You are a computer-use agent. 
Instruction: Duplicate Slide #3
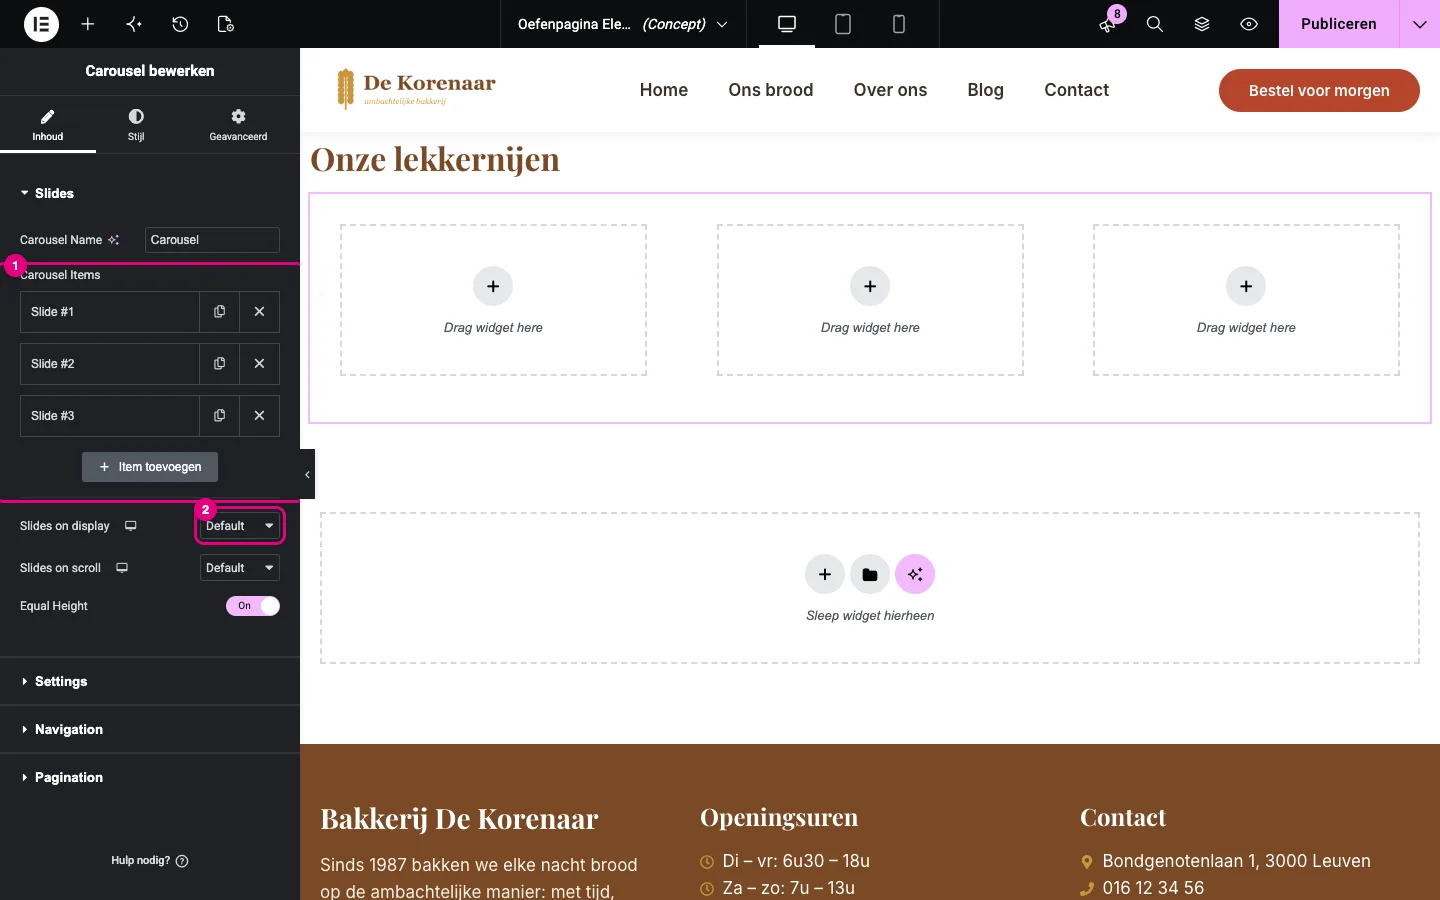tap(219, 416)
